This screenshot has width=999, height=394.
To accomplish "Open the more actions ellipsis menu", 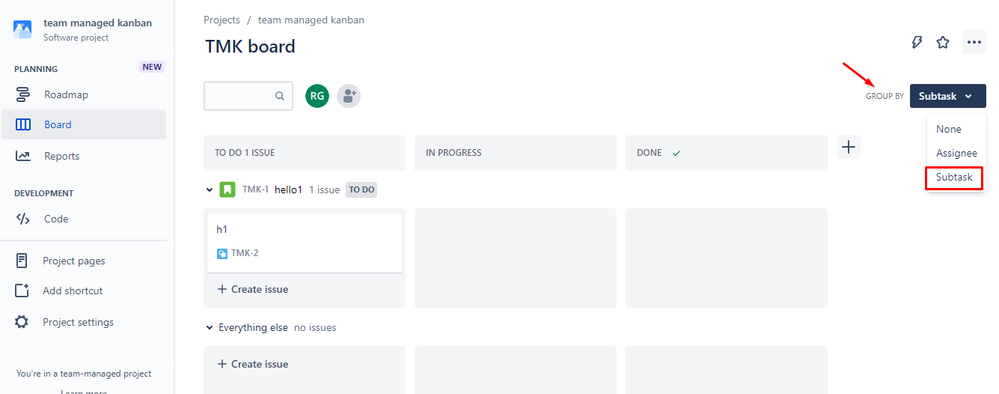I will [x=974, y=42].
